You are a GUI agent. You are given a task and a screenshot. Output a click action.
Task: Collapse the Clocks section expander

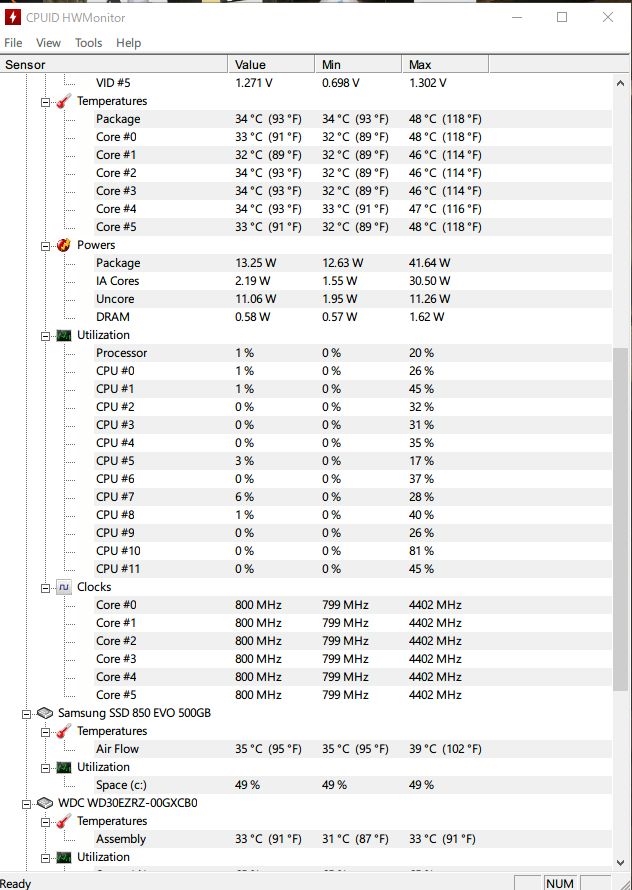pos(45,589)
